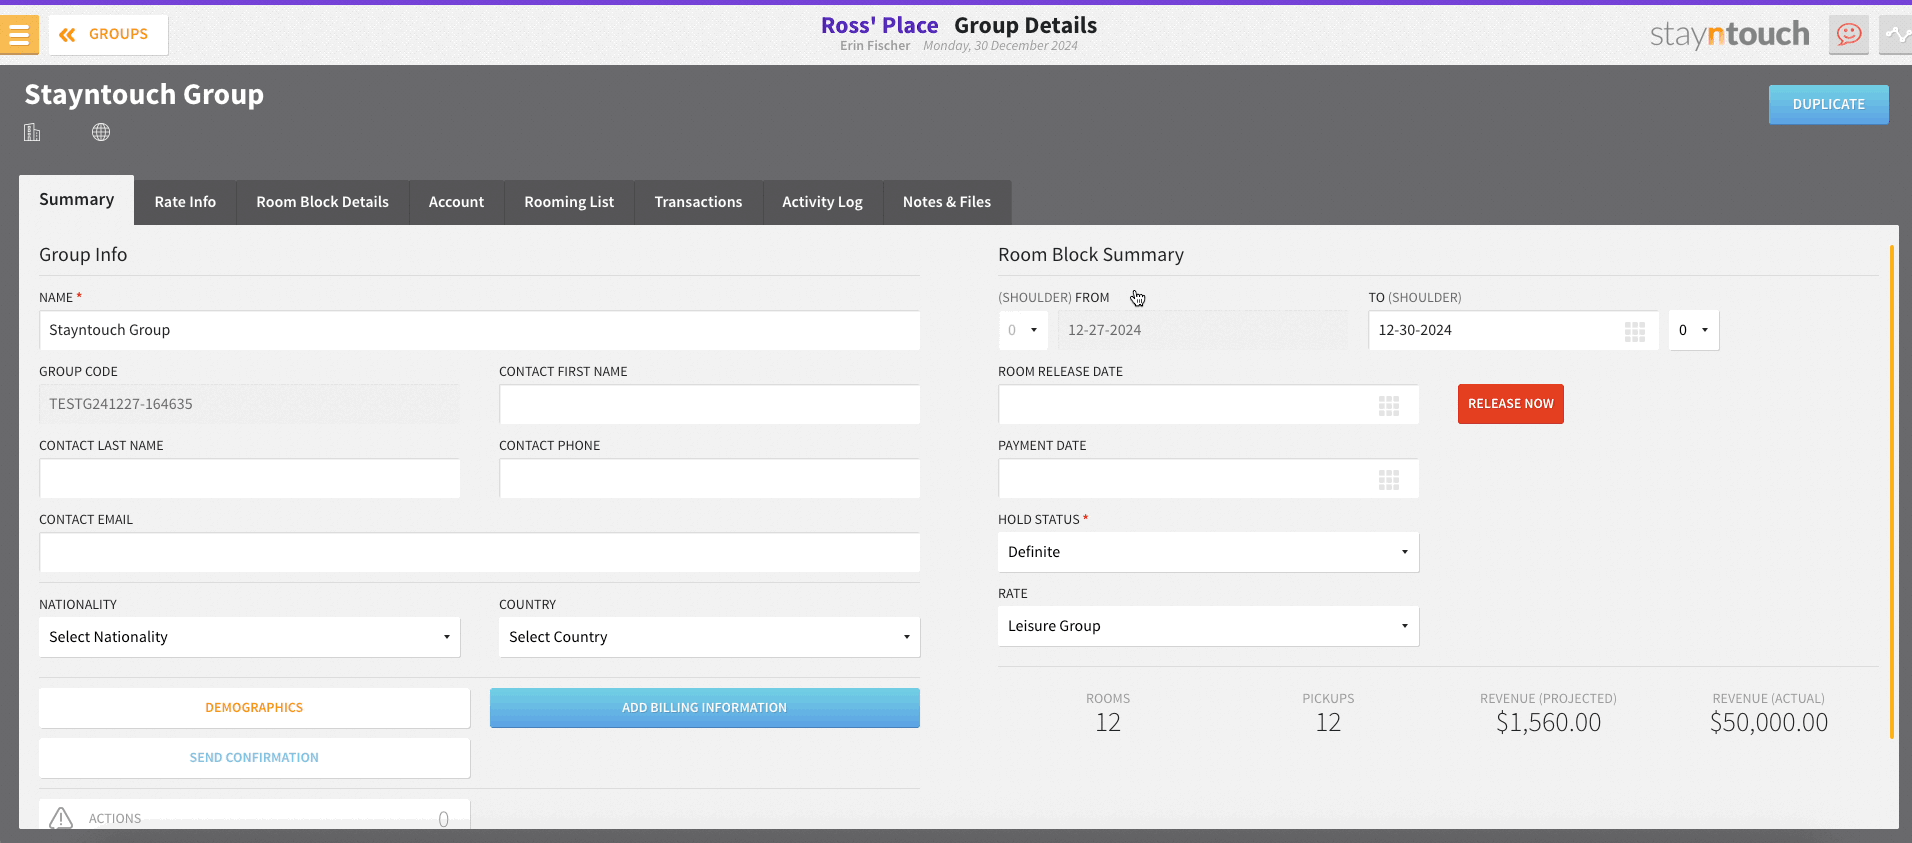The image size is (1912, 843).
Task: Click the Release Now button
Action: [x=1510, y=404]
